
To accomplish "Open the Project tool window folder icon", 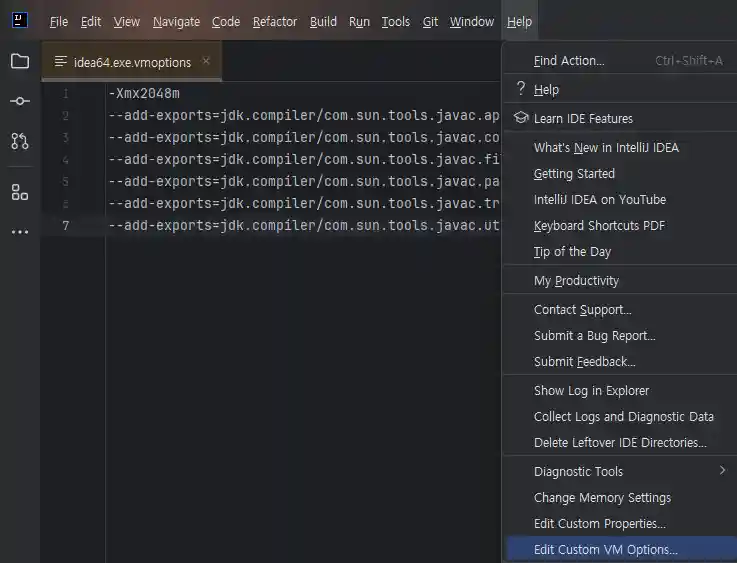I will pos(20,61).
